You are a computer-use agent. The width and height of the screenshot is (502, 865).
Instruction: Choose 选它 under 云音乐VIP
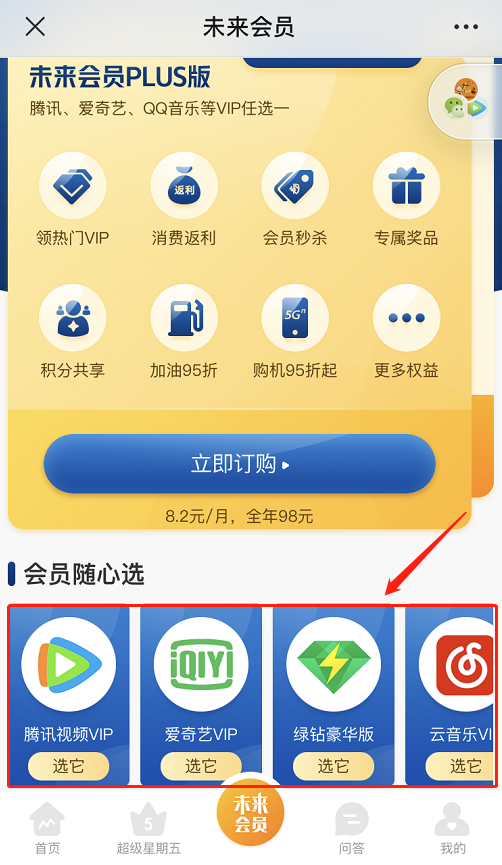point(461,766)
